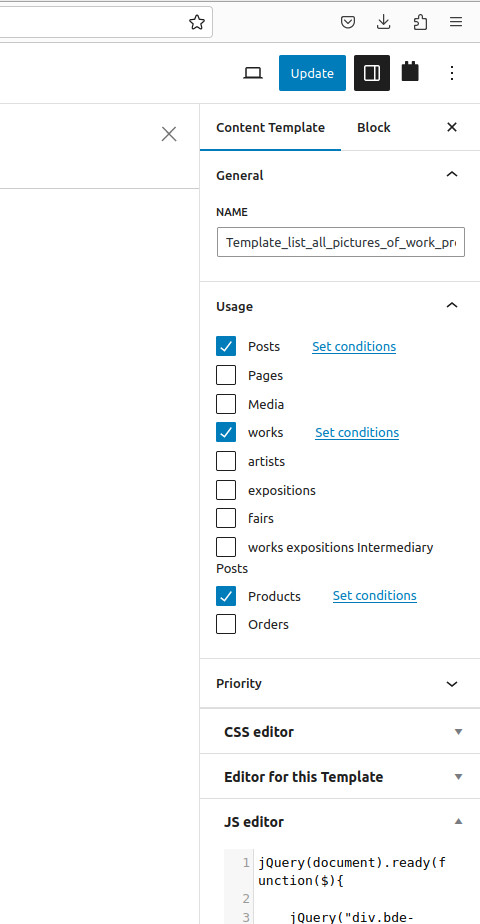Collapse the General section chevron
The width and height of the screenshot is (480, 924).
pyautogui.click(x=452, y=175)
